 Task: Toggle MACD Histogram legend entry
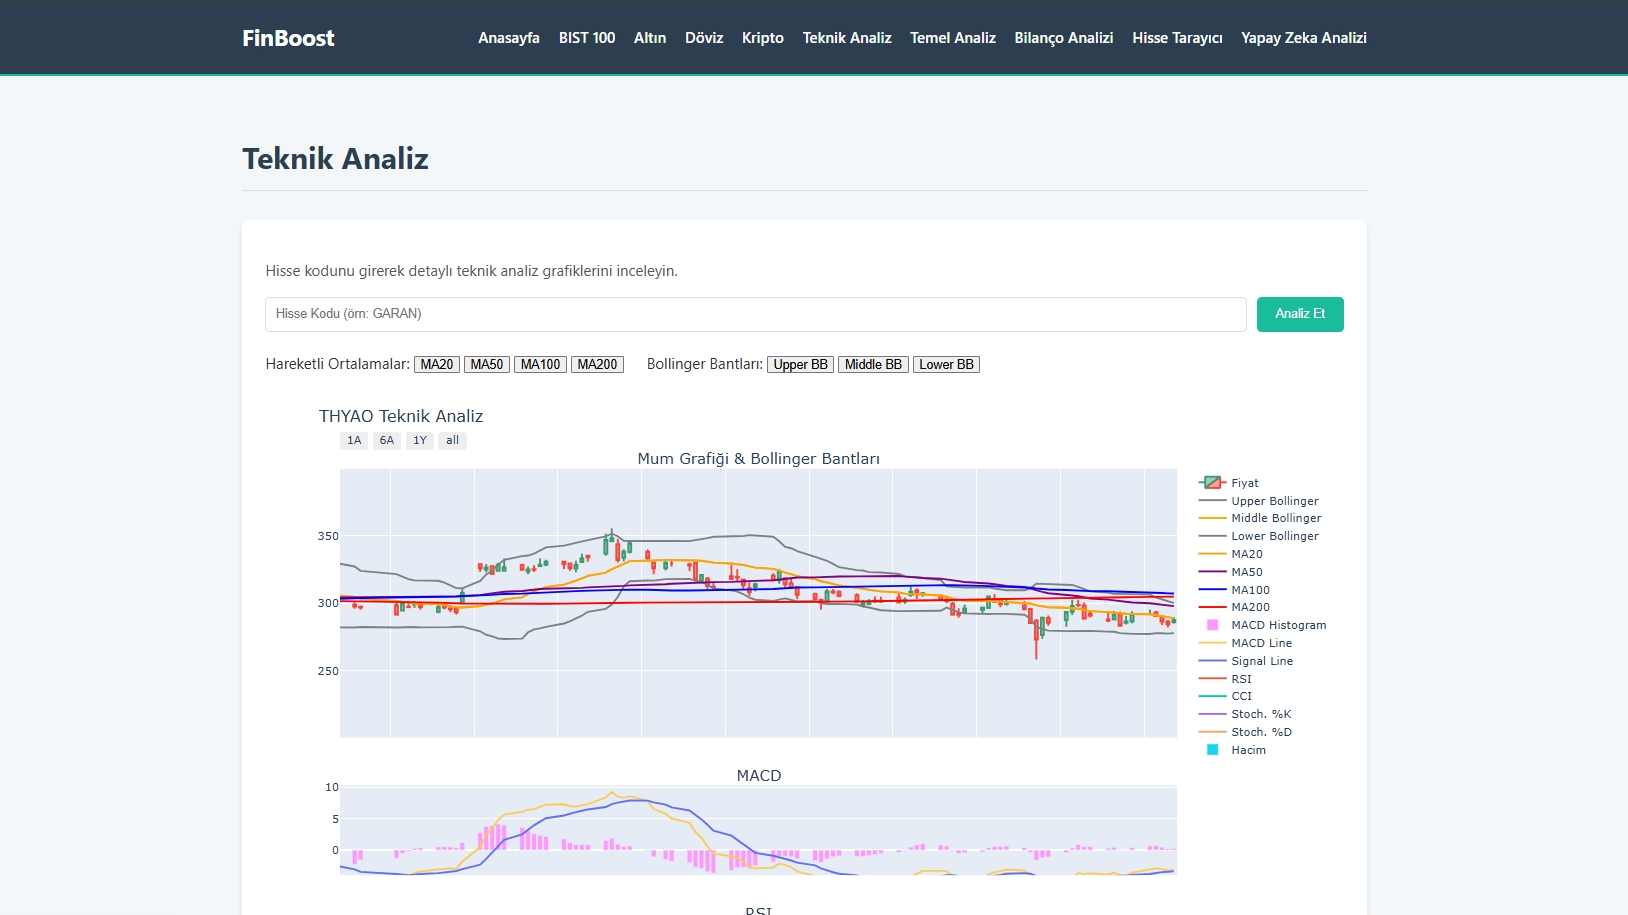point(1262,625)
